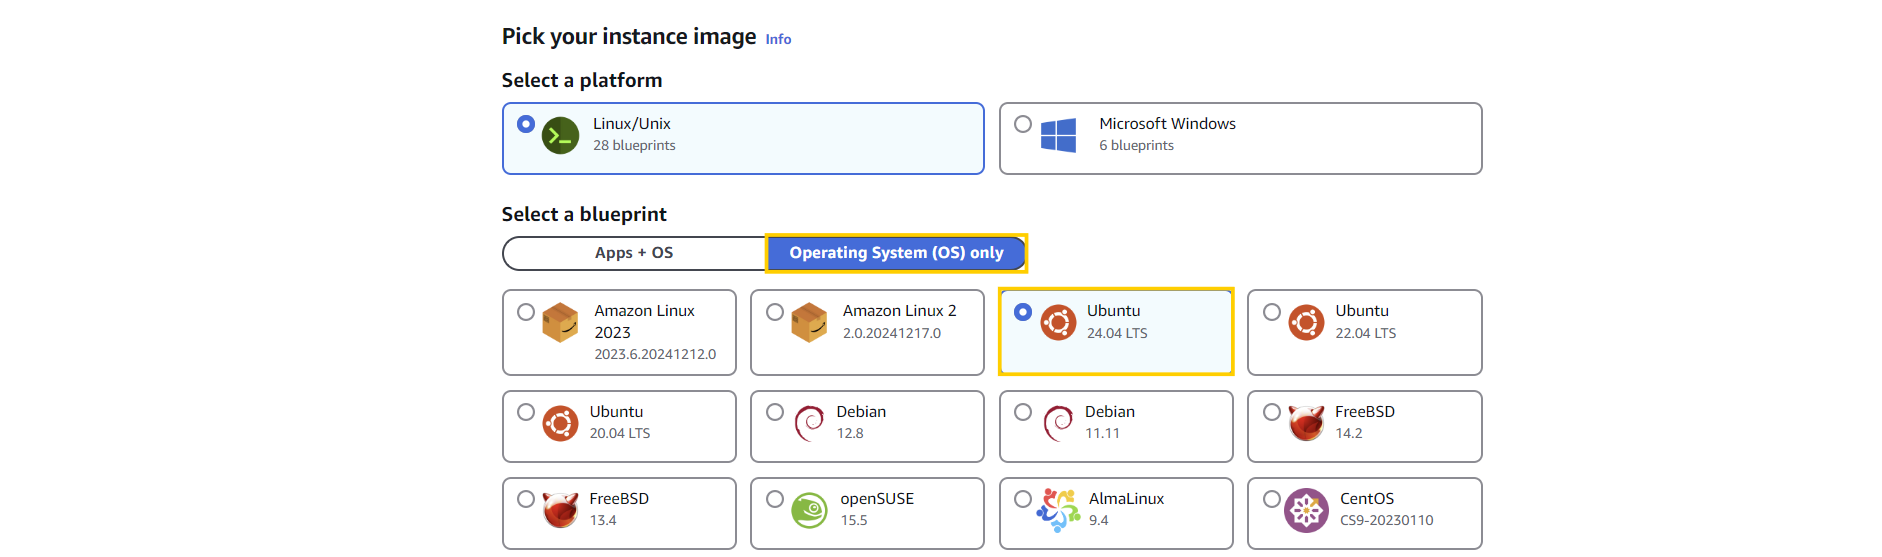Screen dimensions: 1882x557
Task: Pick the Debian 12.8 radio button
Action: click(775, 412)
